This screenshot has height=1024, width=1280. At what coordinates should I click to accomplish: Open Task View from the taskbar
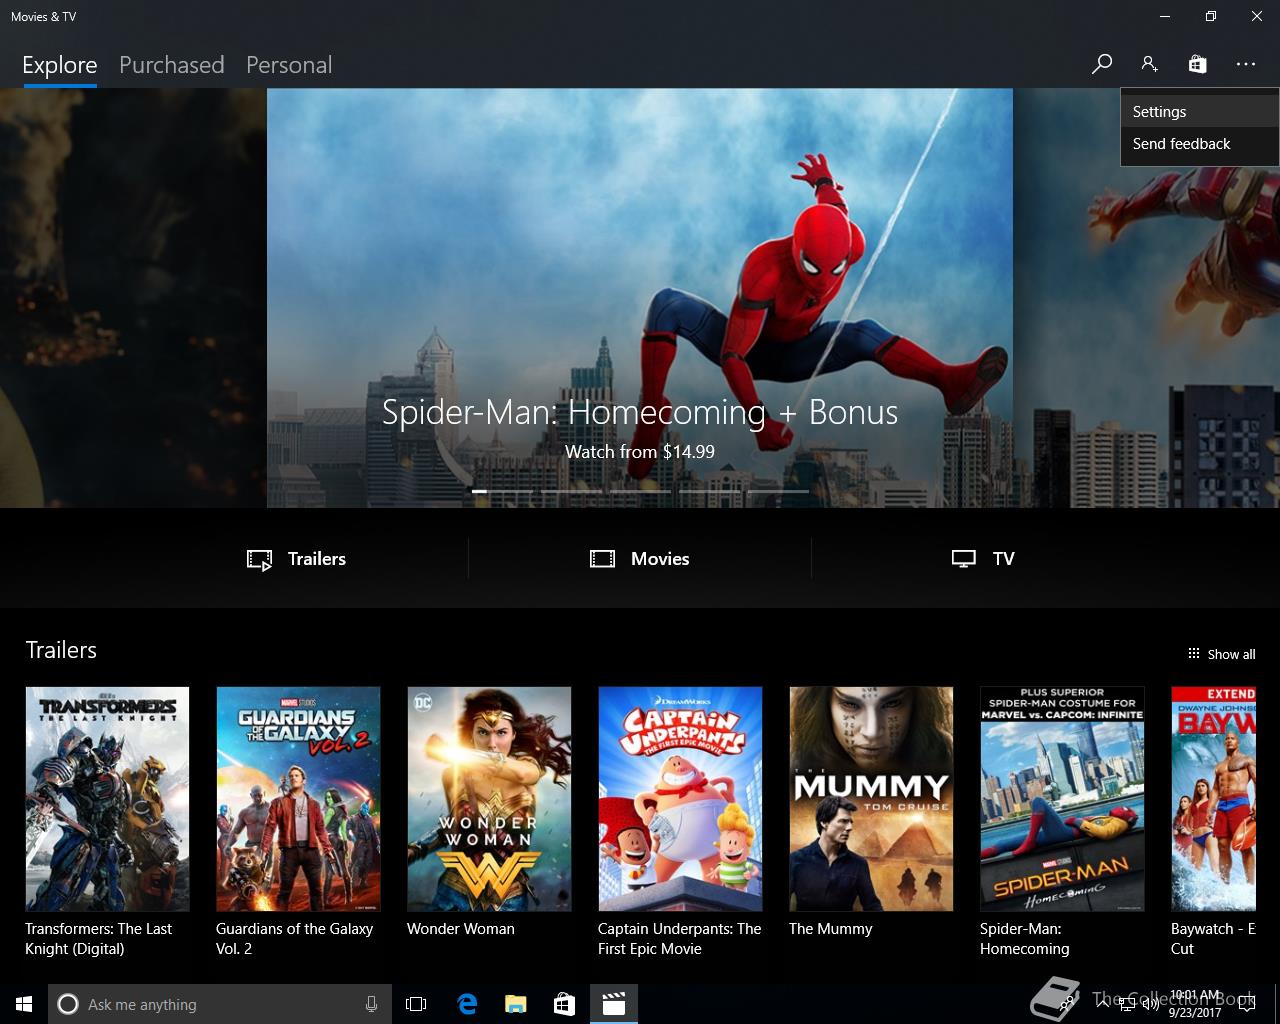tap(416, 1004)
